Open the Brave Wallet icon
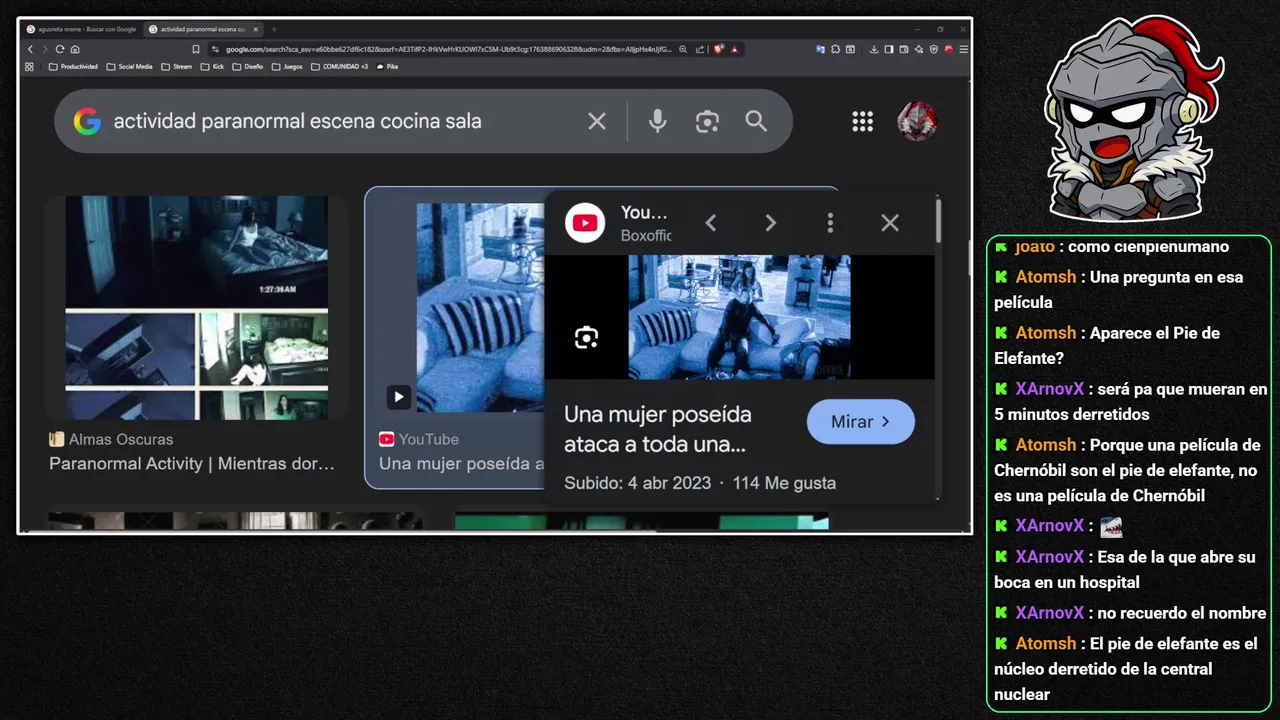1280x720 pixels. [x=904, y=49]
